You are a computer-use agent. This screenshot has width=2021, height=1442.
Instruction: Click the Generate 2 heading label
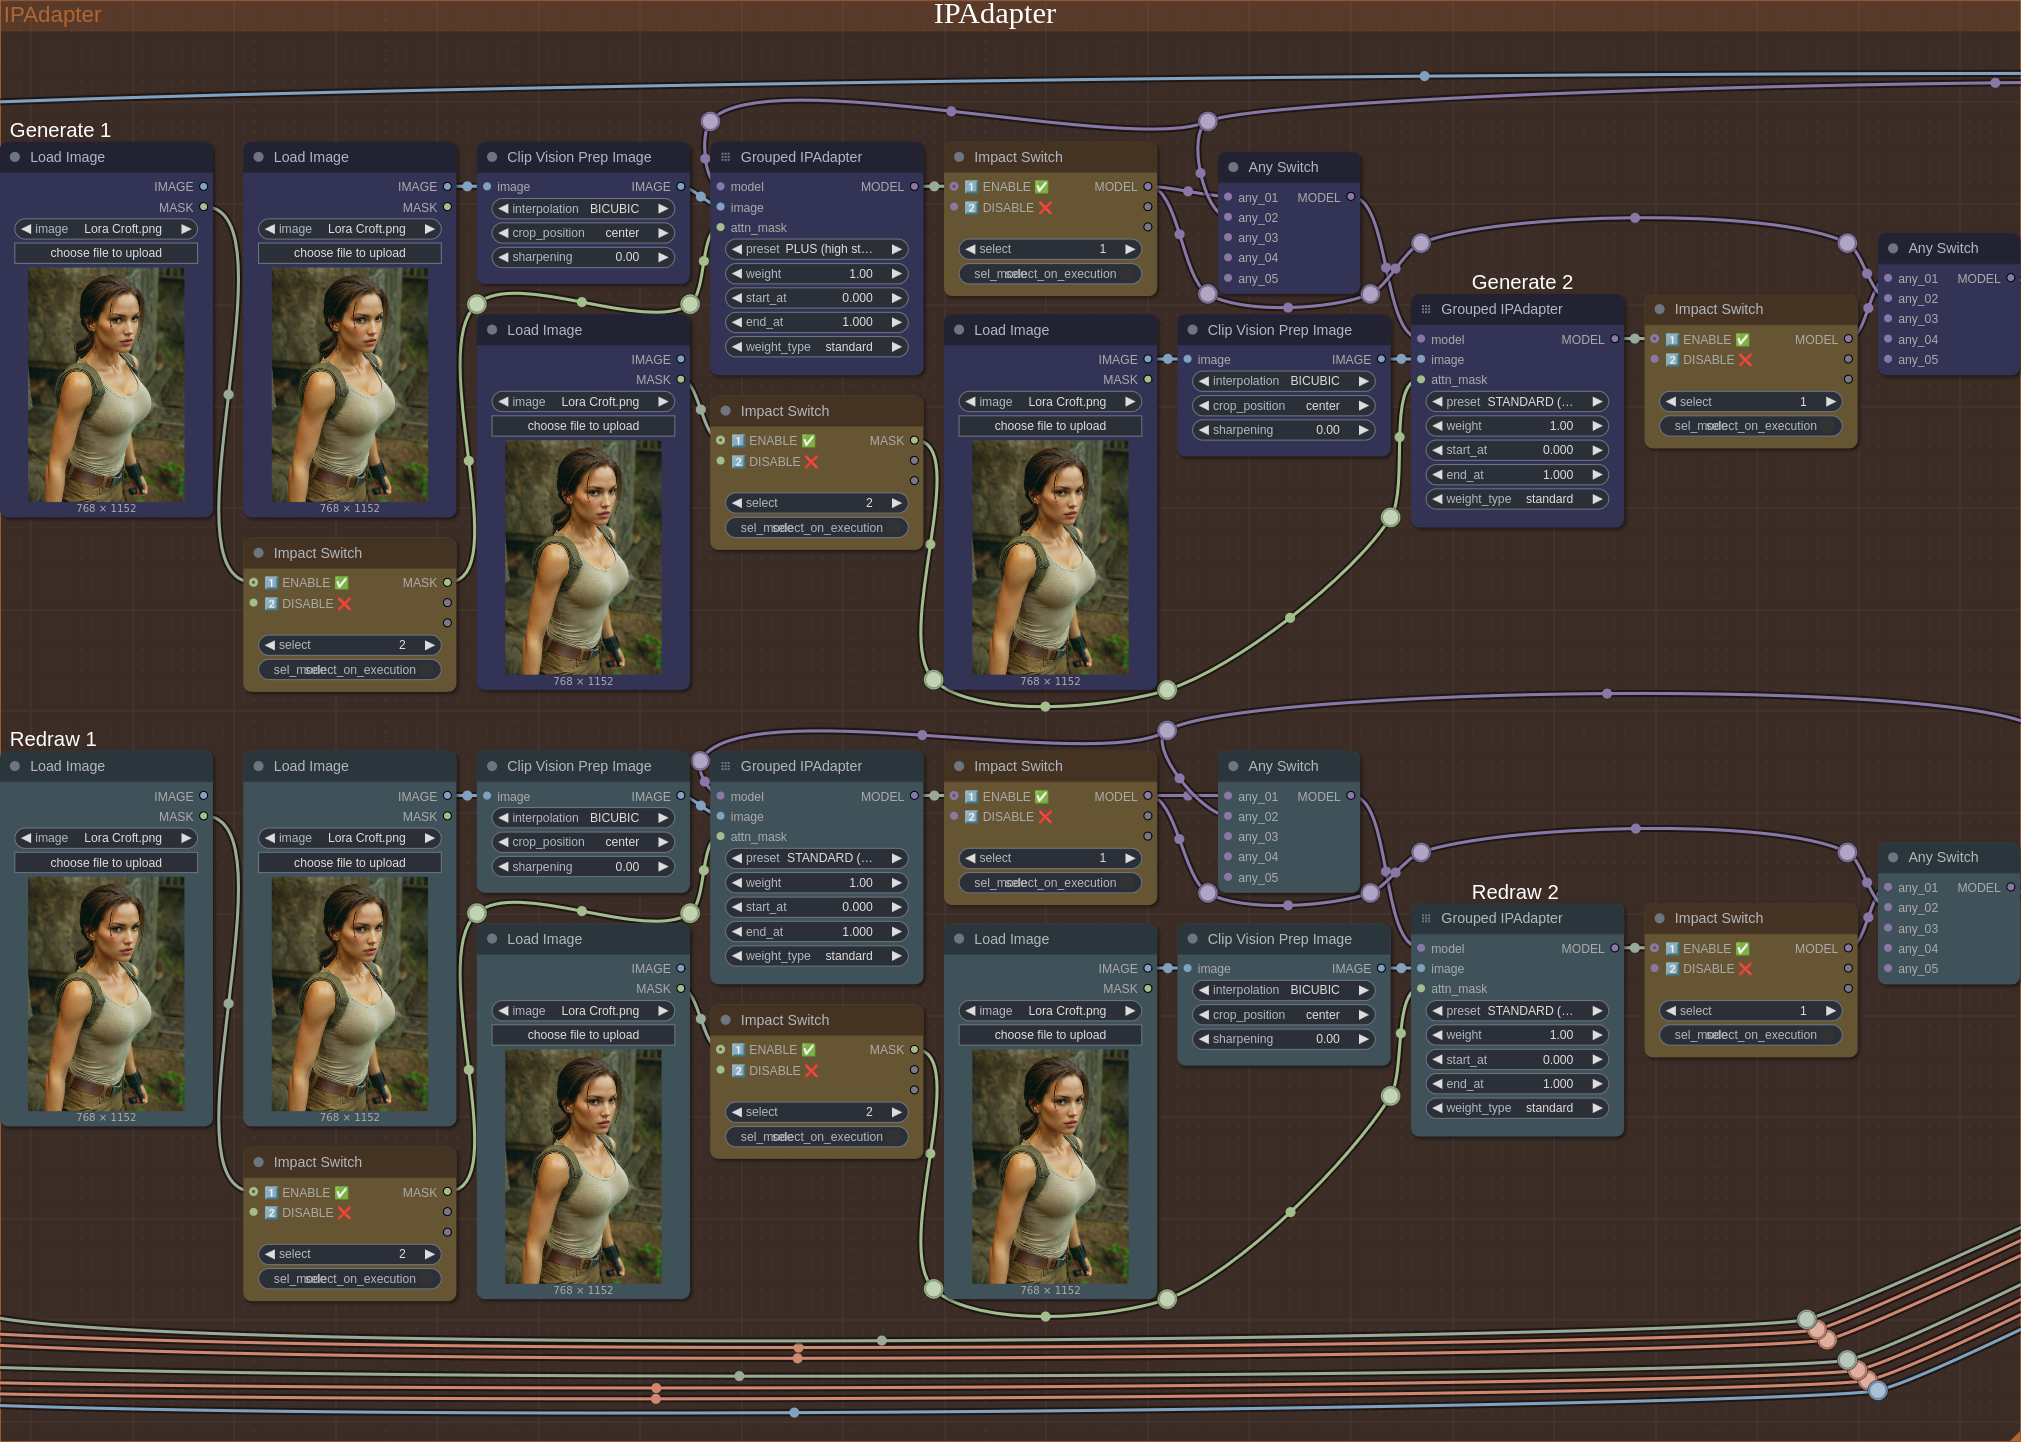point(1522,282)
